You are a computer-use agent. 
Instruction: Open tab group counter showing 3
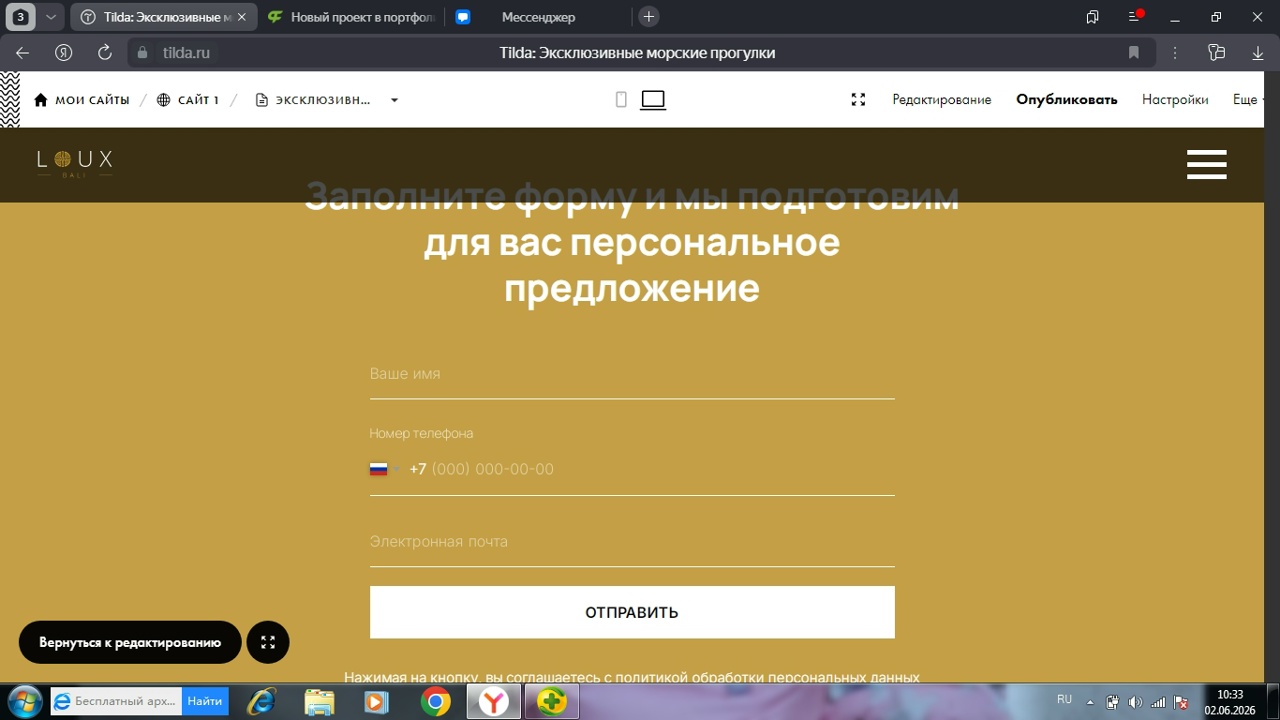click(19, 17)
